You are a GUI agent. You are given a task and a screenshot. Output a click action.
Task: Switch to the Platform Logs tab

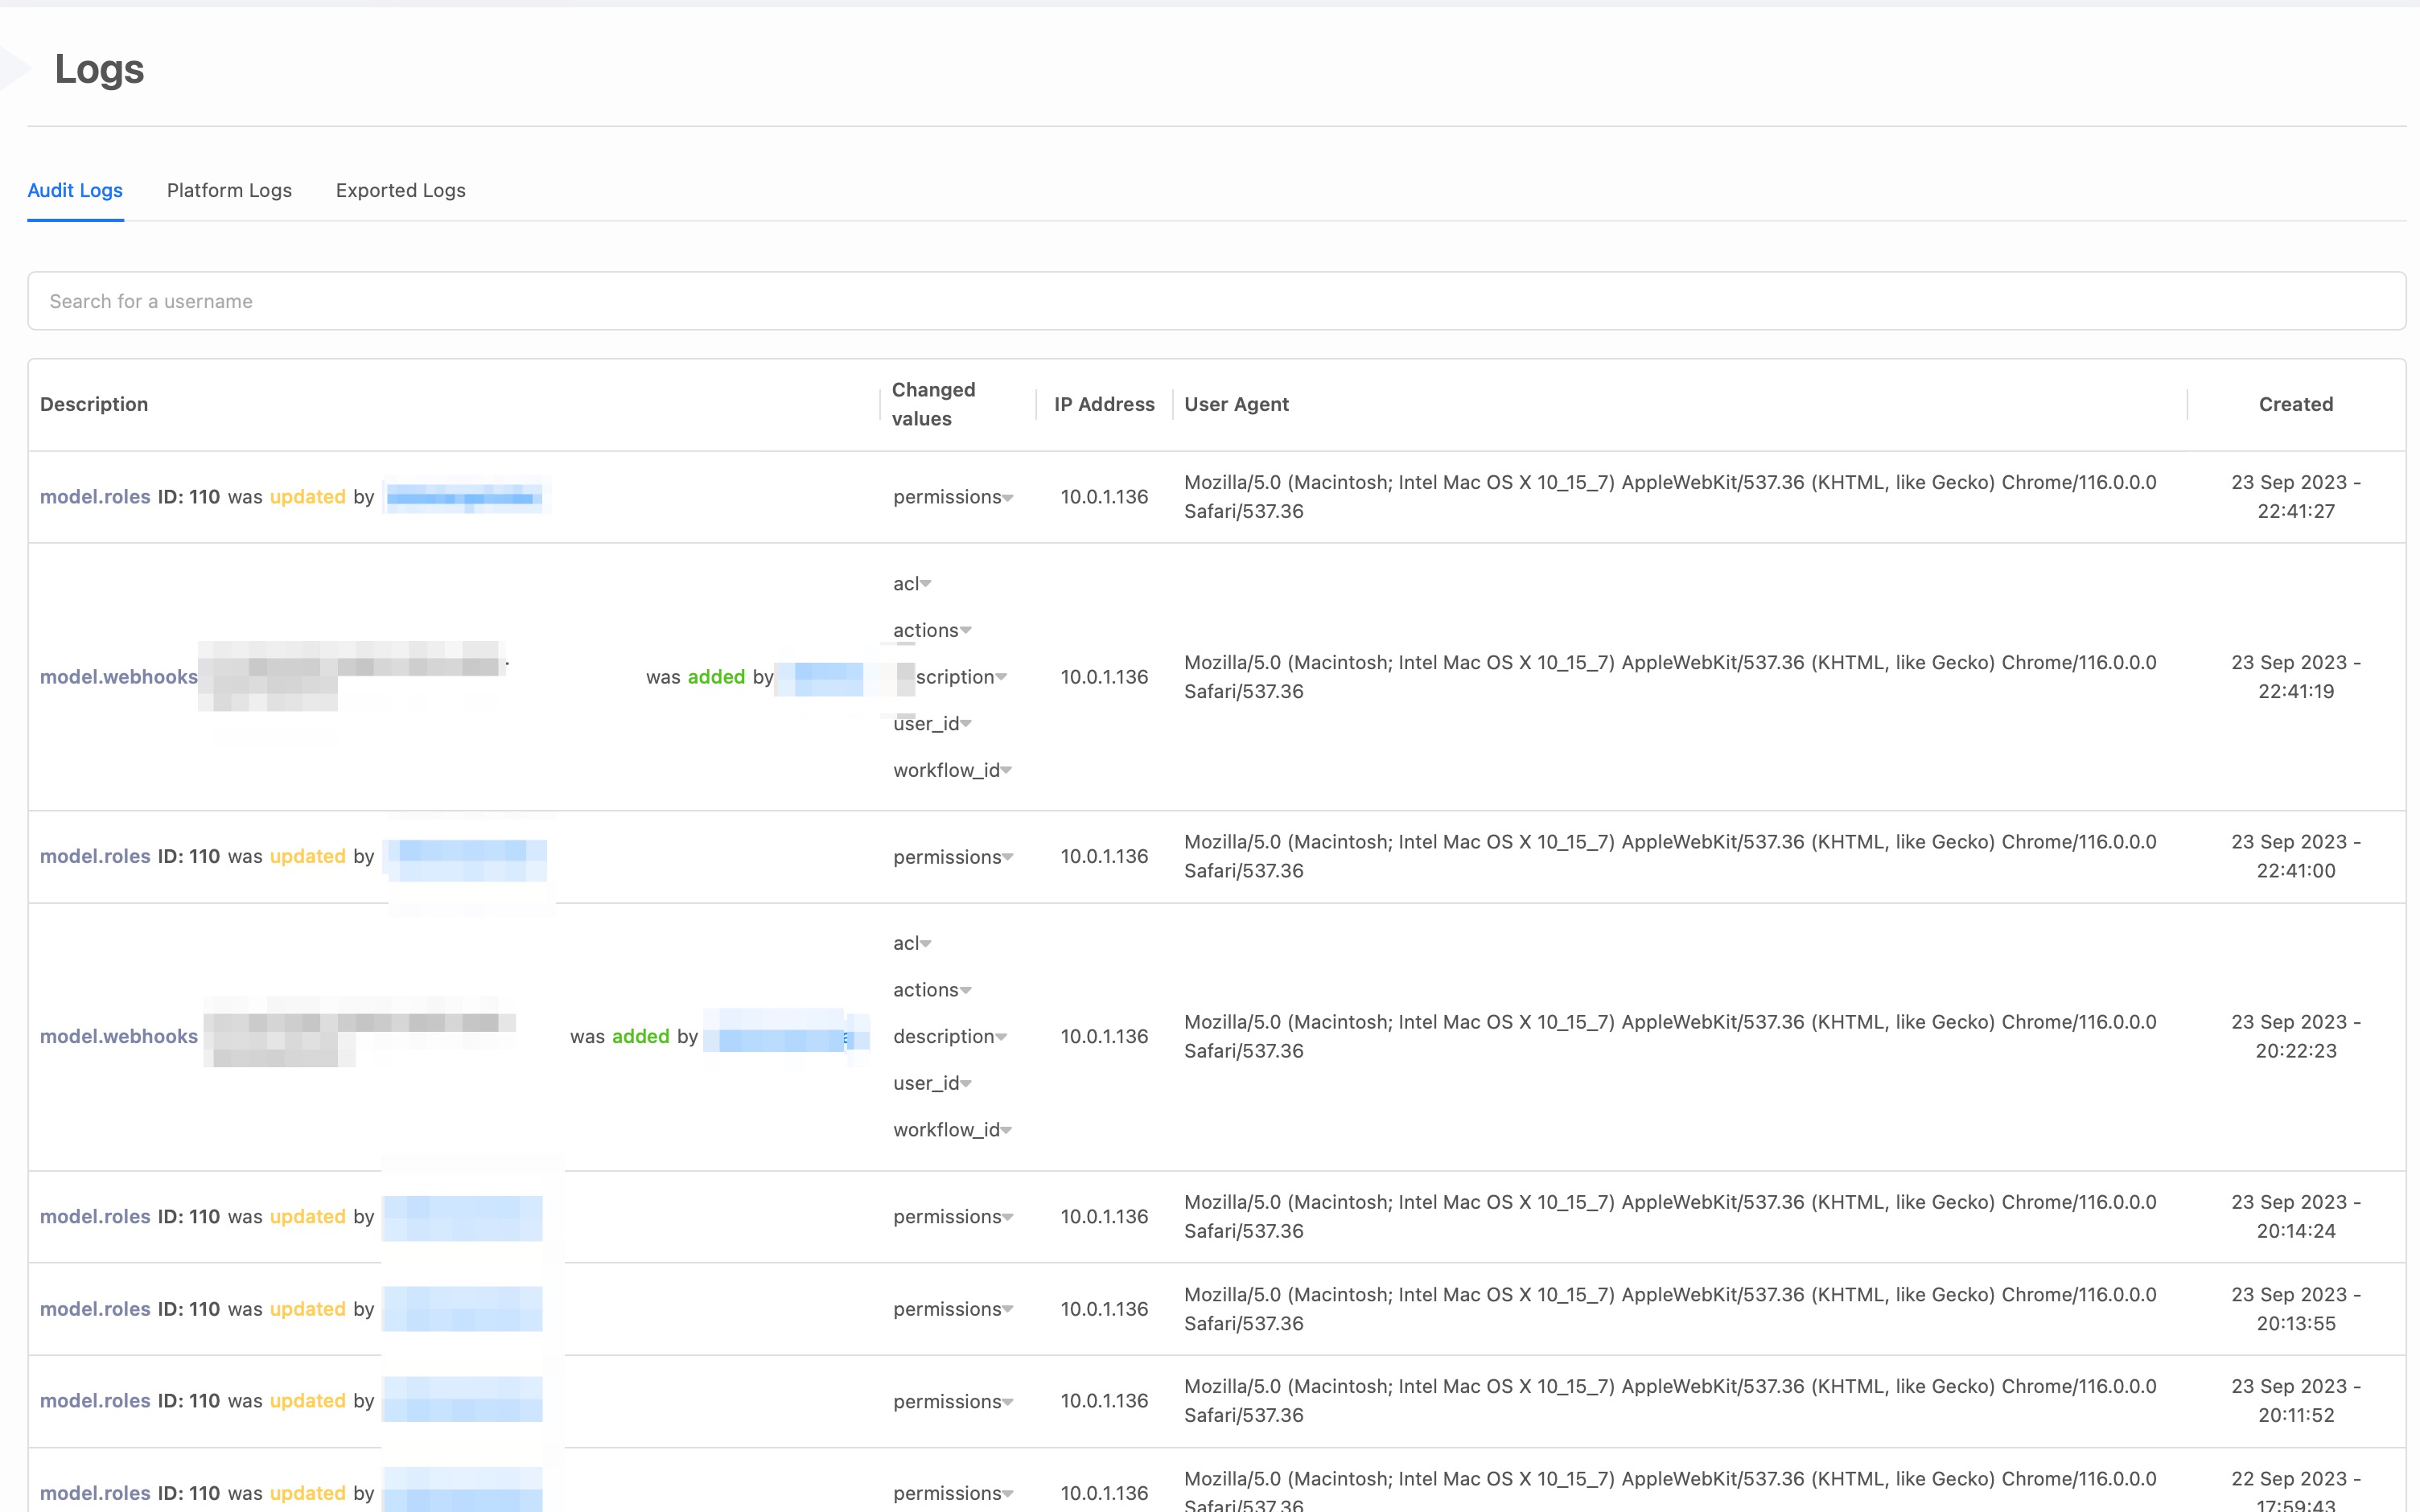pos(229,190)
